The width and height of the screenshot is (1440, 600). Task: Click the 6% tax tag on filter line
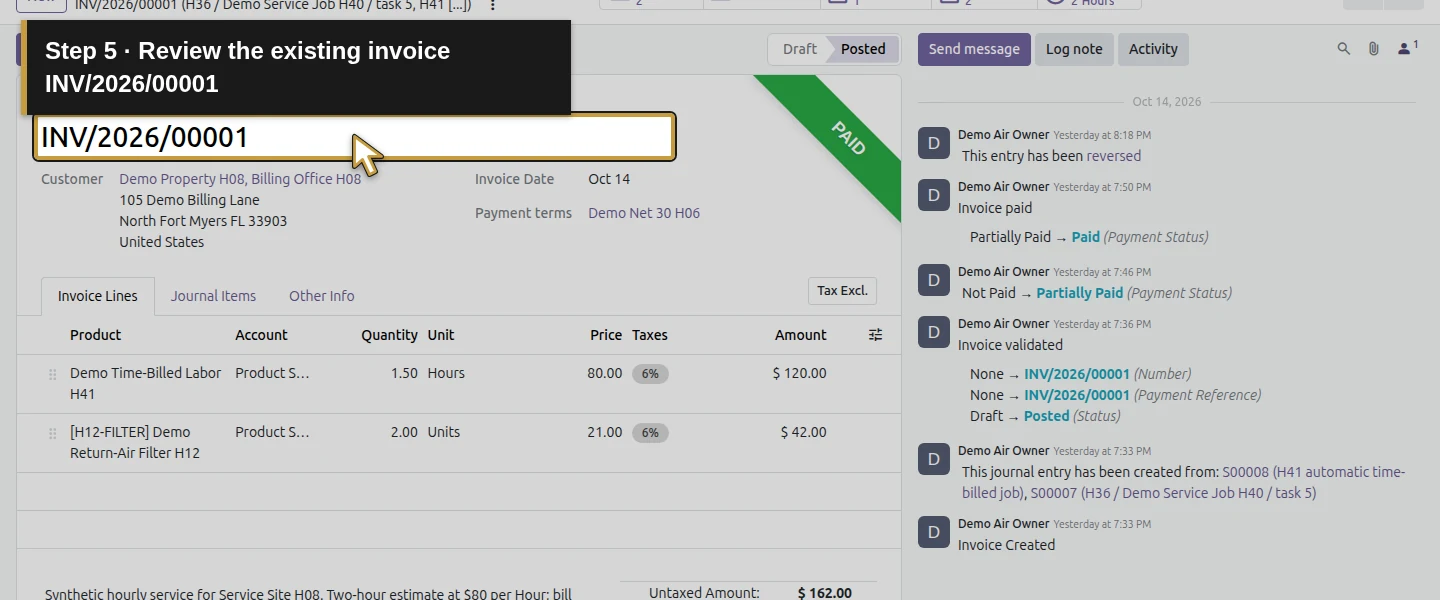tap(650, 433)
